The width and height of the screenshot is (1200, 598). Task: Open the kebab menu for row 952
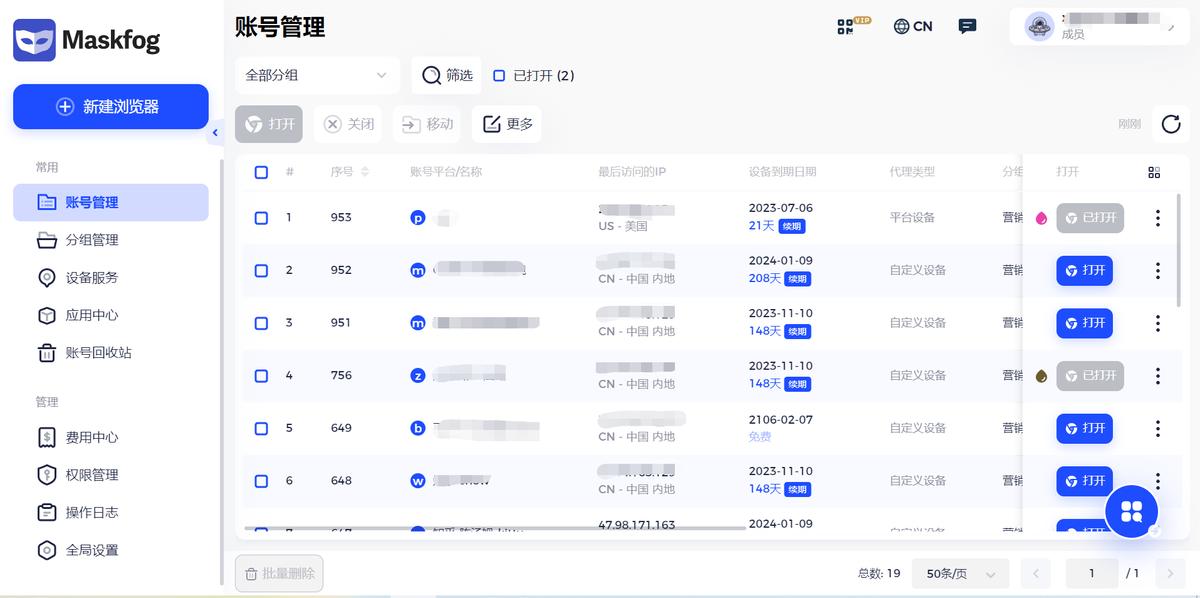point(1157,270)
